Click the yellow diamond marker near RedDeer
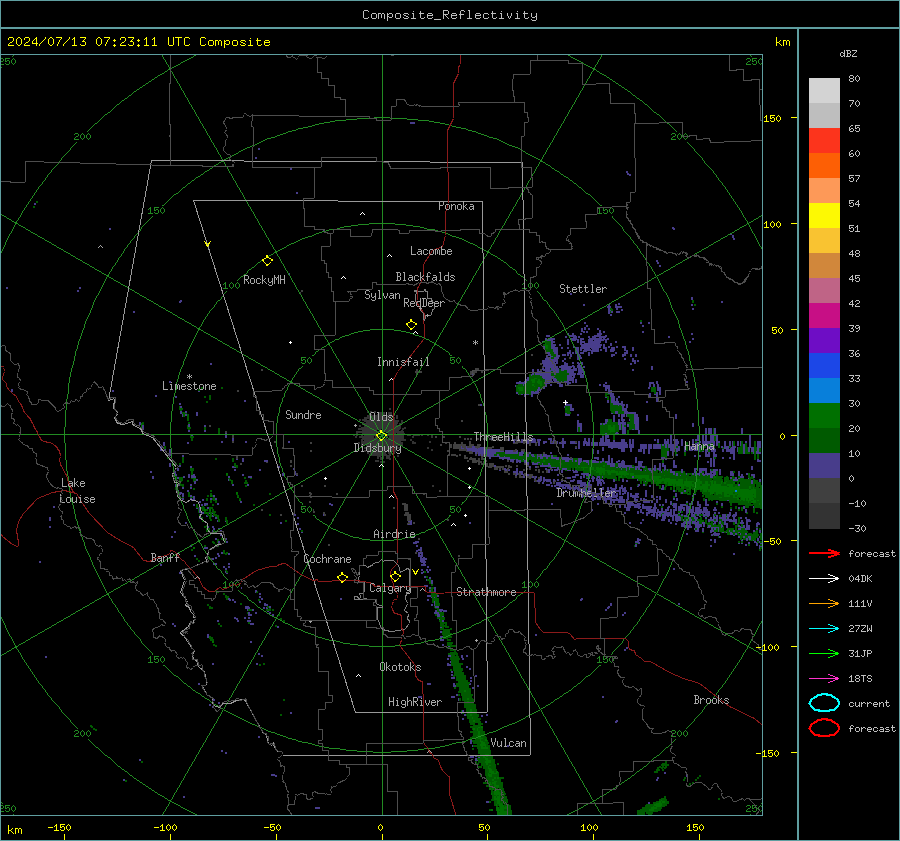Viewport: 900px width, 841px height. point(411,325)
